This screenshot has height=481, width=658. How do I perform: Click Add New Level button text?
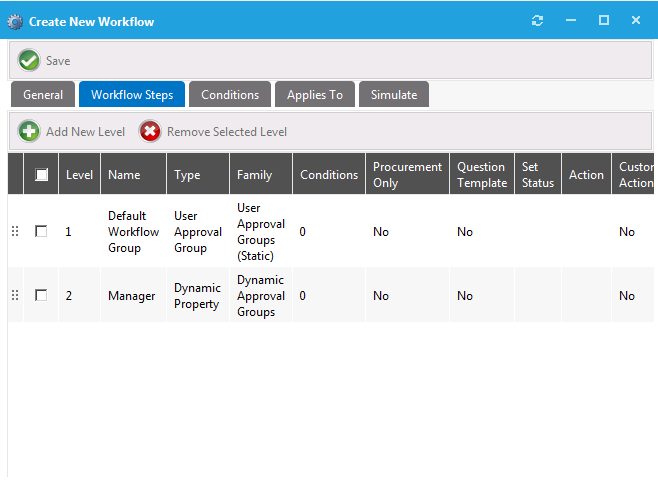85,131
